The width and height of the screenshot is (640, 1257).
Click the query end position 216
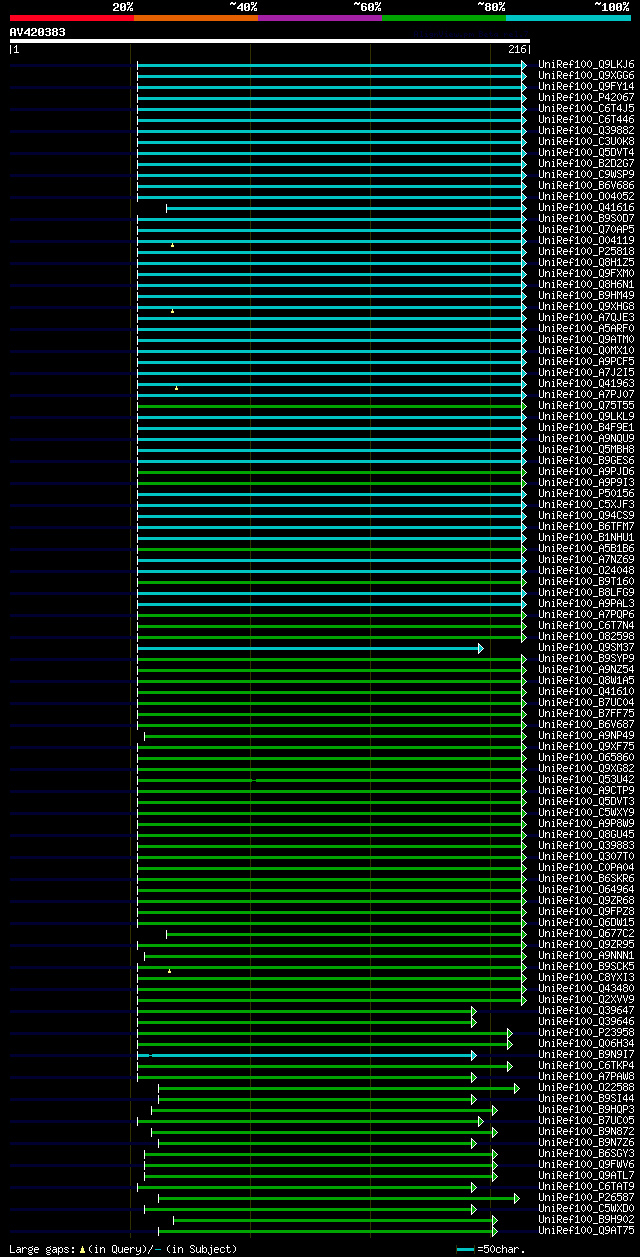[x=517, y=49]
